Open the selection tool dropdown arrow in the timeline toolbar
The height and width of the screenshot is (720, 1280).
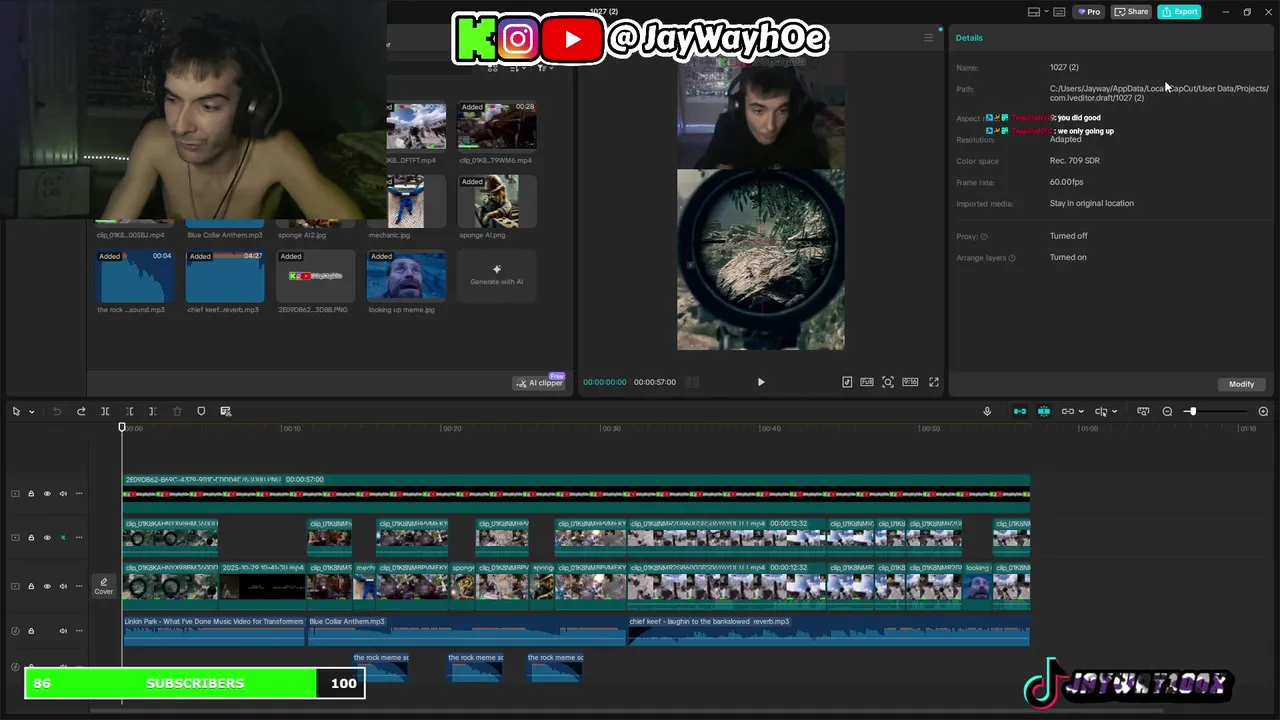pyautogui.click(x=31, y=412)
